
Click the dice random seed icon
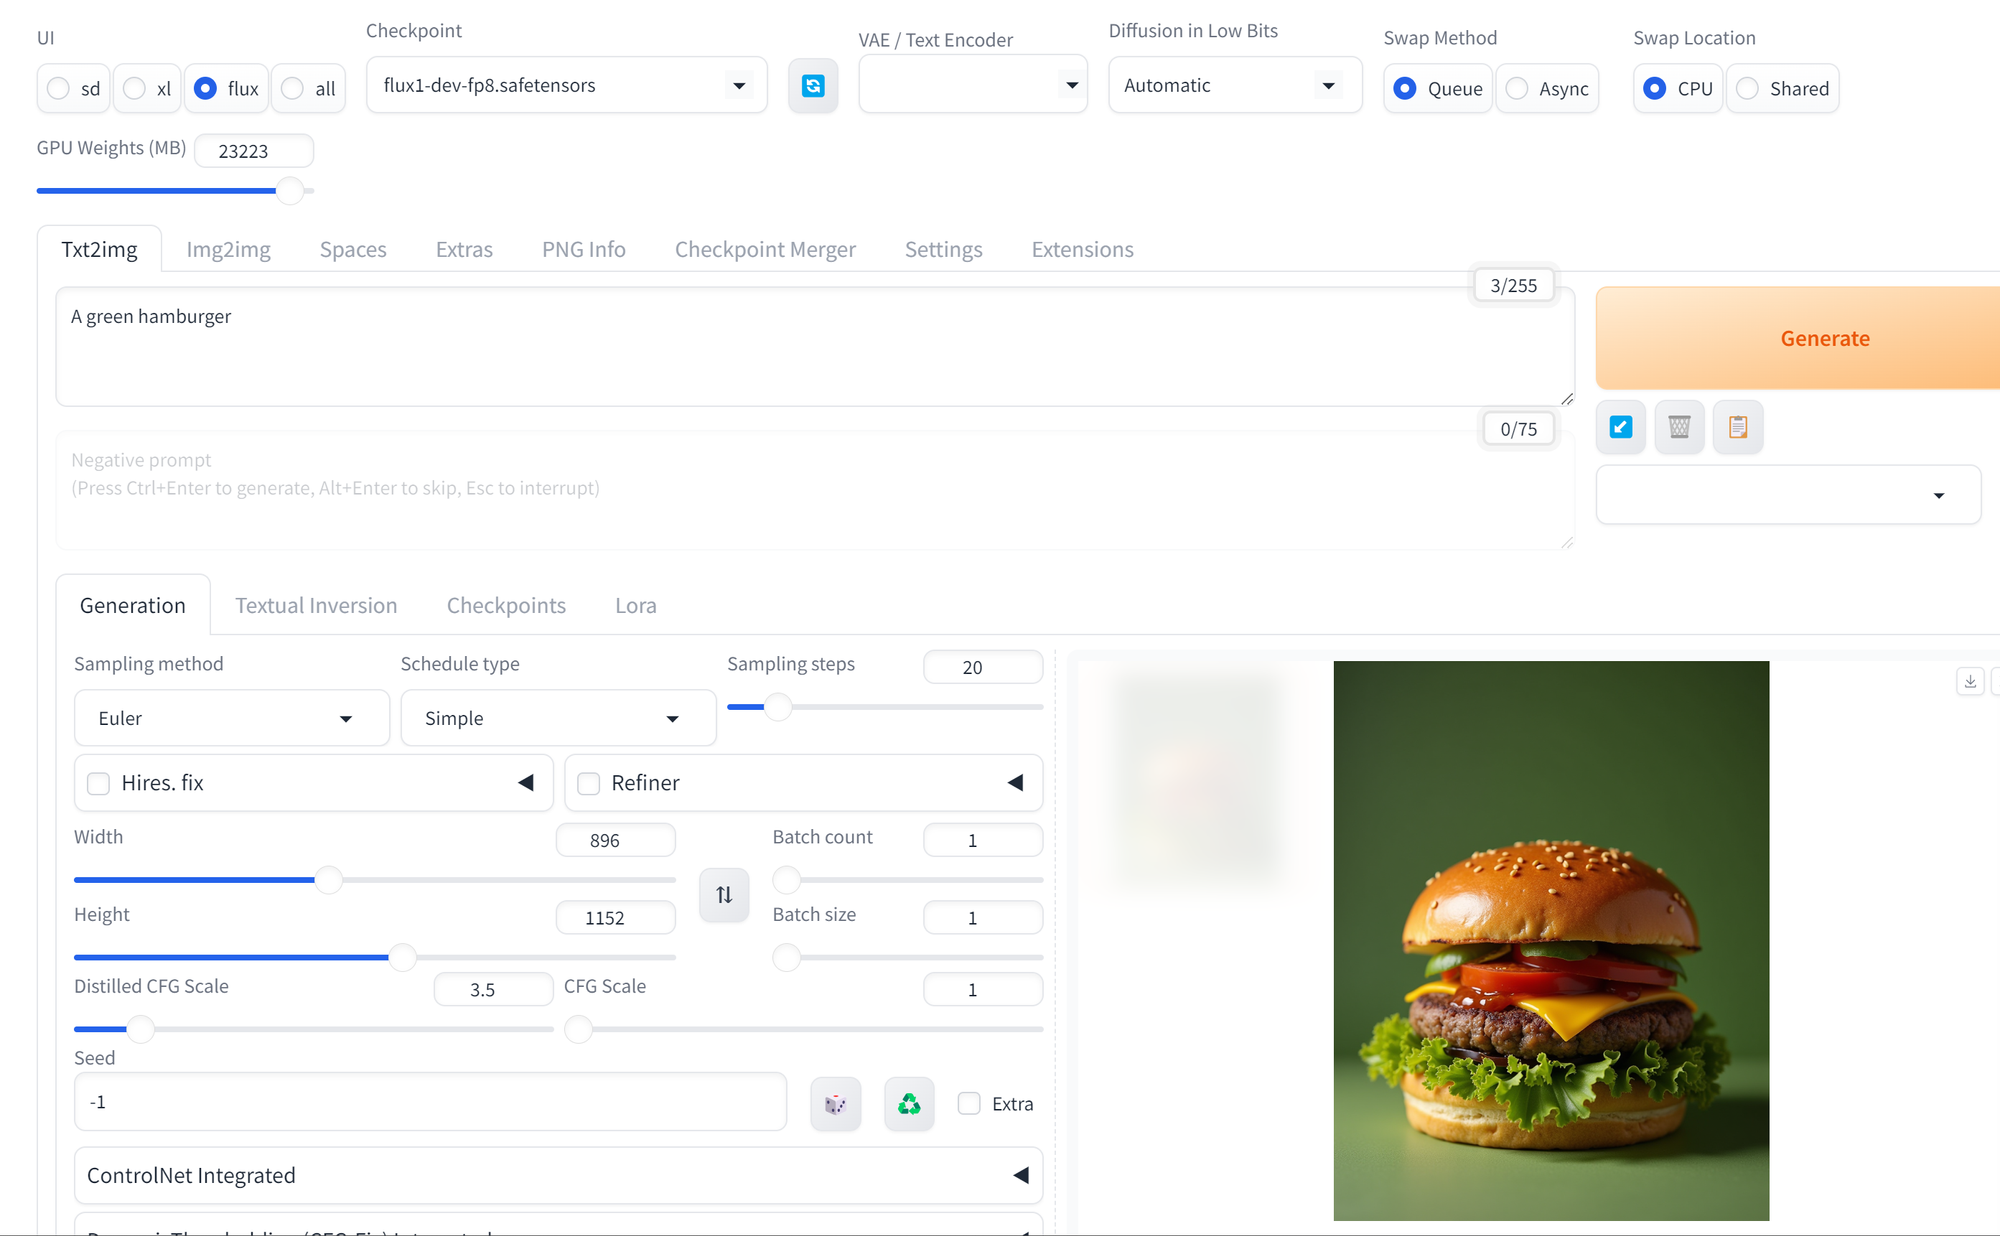click(x=835, y=1104)
